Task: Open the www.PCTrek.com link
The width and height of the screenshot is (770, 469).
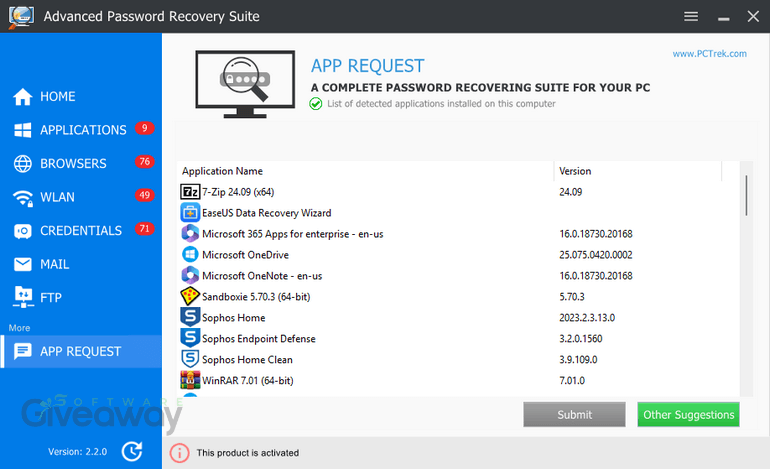Action: pyautogui.click(x=710, y=54)
